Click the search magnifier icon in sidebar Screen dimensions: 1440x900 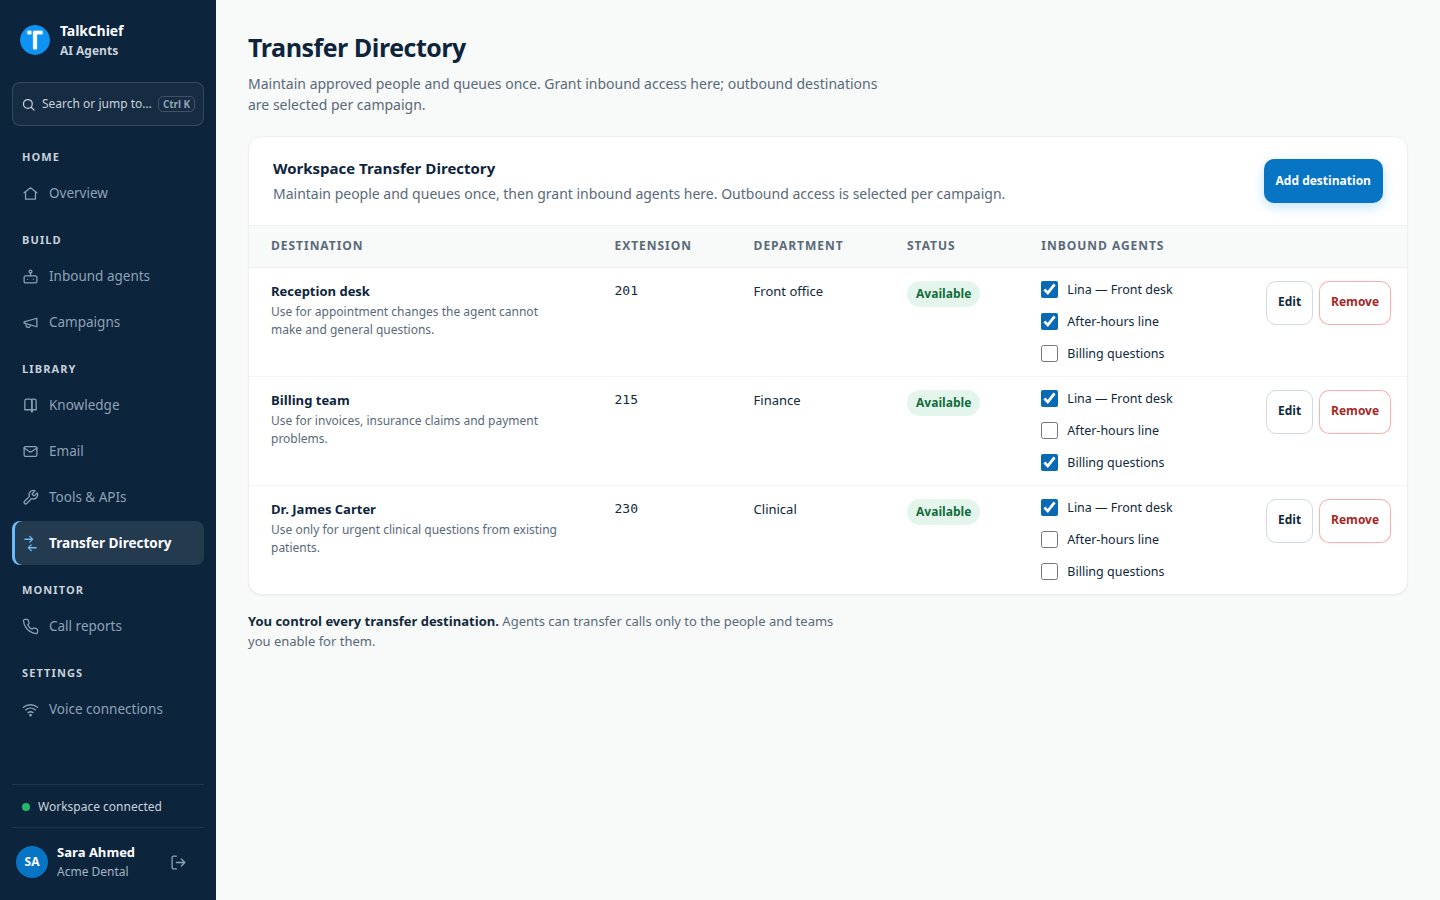[29, 104]
